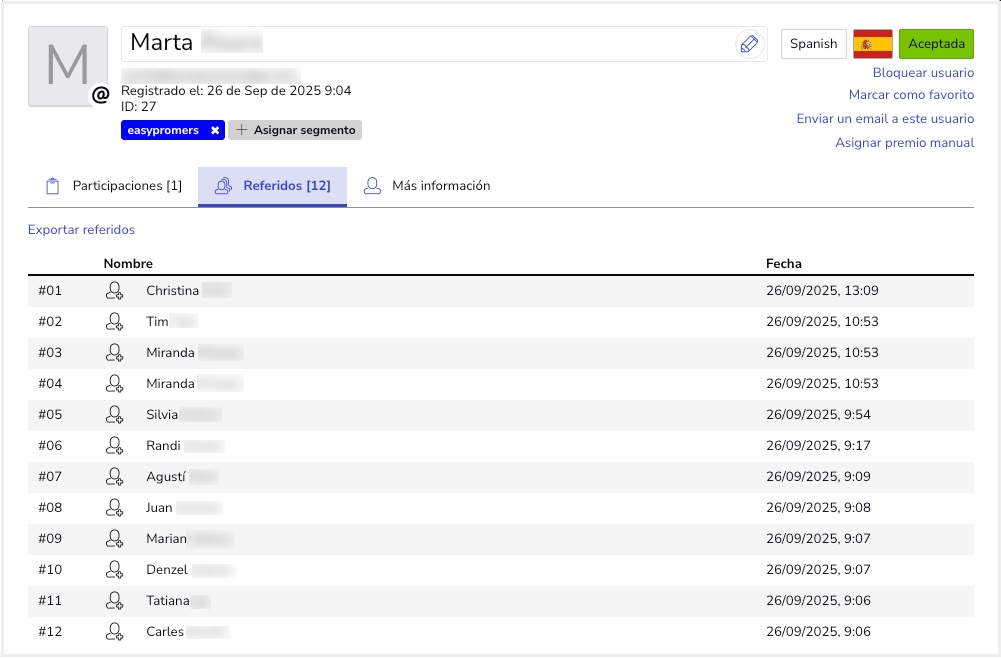Click the user icon next to Christina
This screenshot has width=1001, height=658.
(x=115, y=291)
